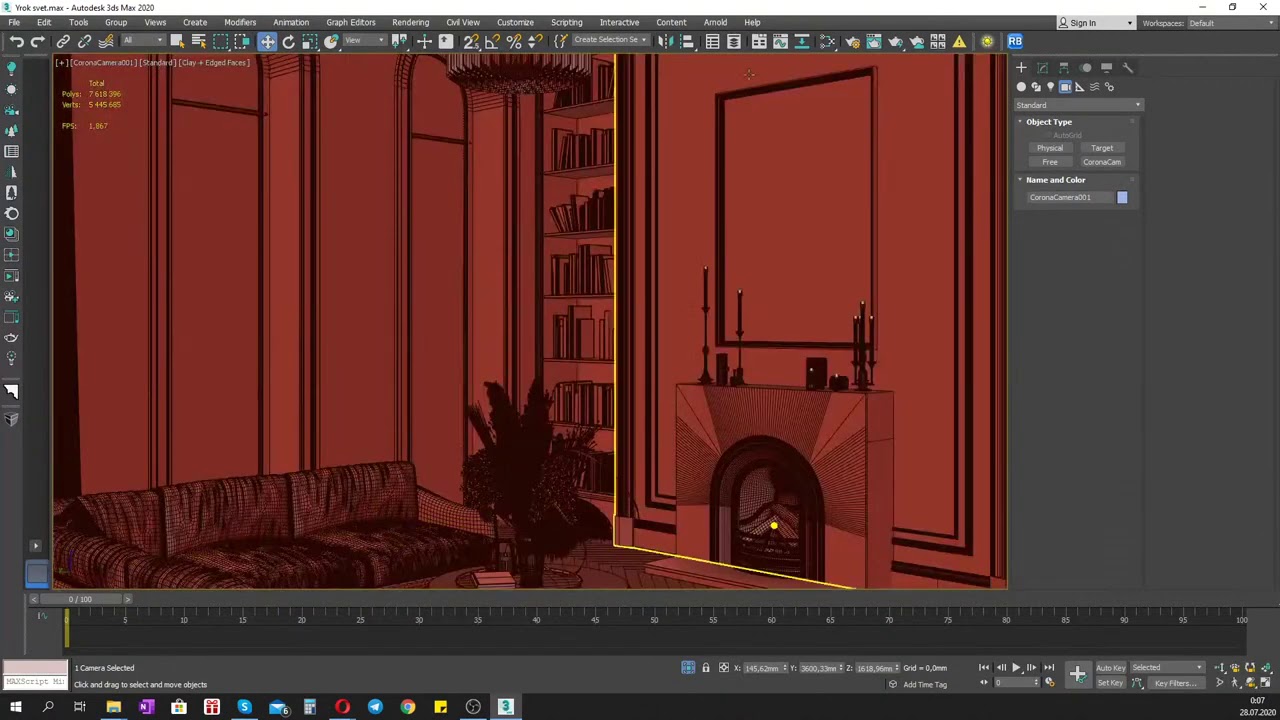Open the 'View' reference coordinate dropdown

[x=366, y=41]
